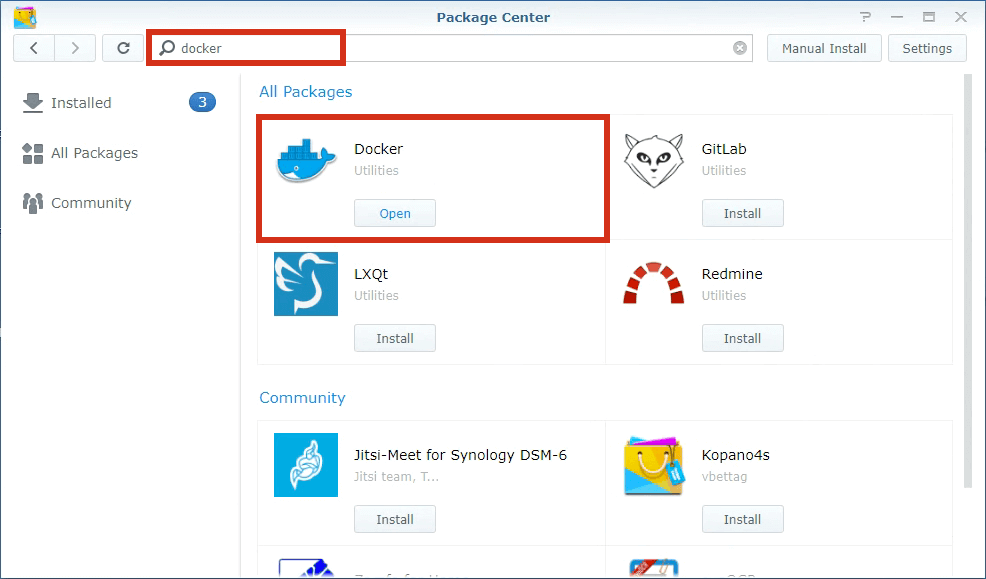
Task: Open the Community sidebar section
Action: point(90,203)
